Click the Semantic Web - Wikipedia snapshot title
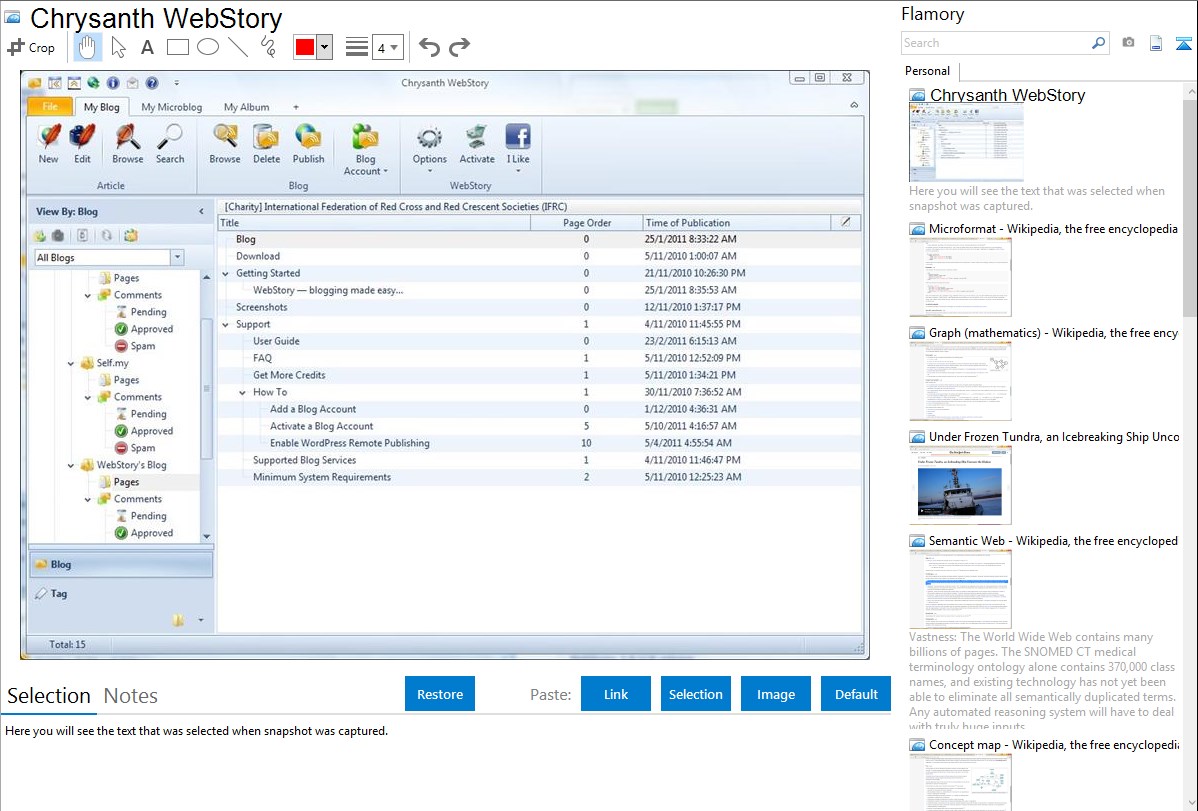Viewport: 1198px width, 811px height. point(1053,540)
